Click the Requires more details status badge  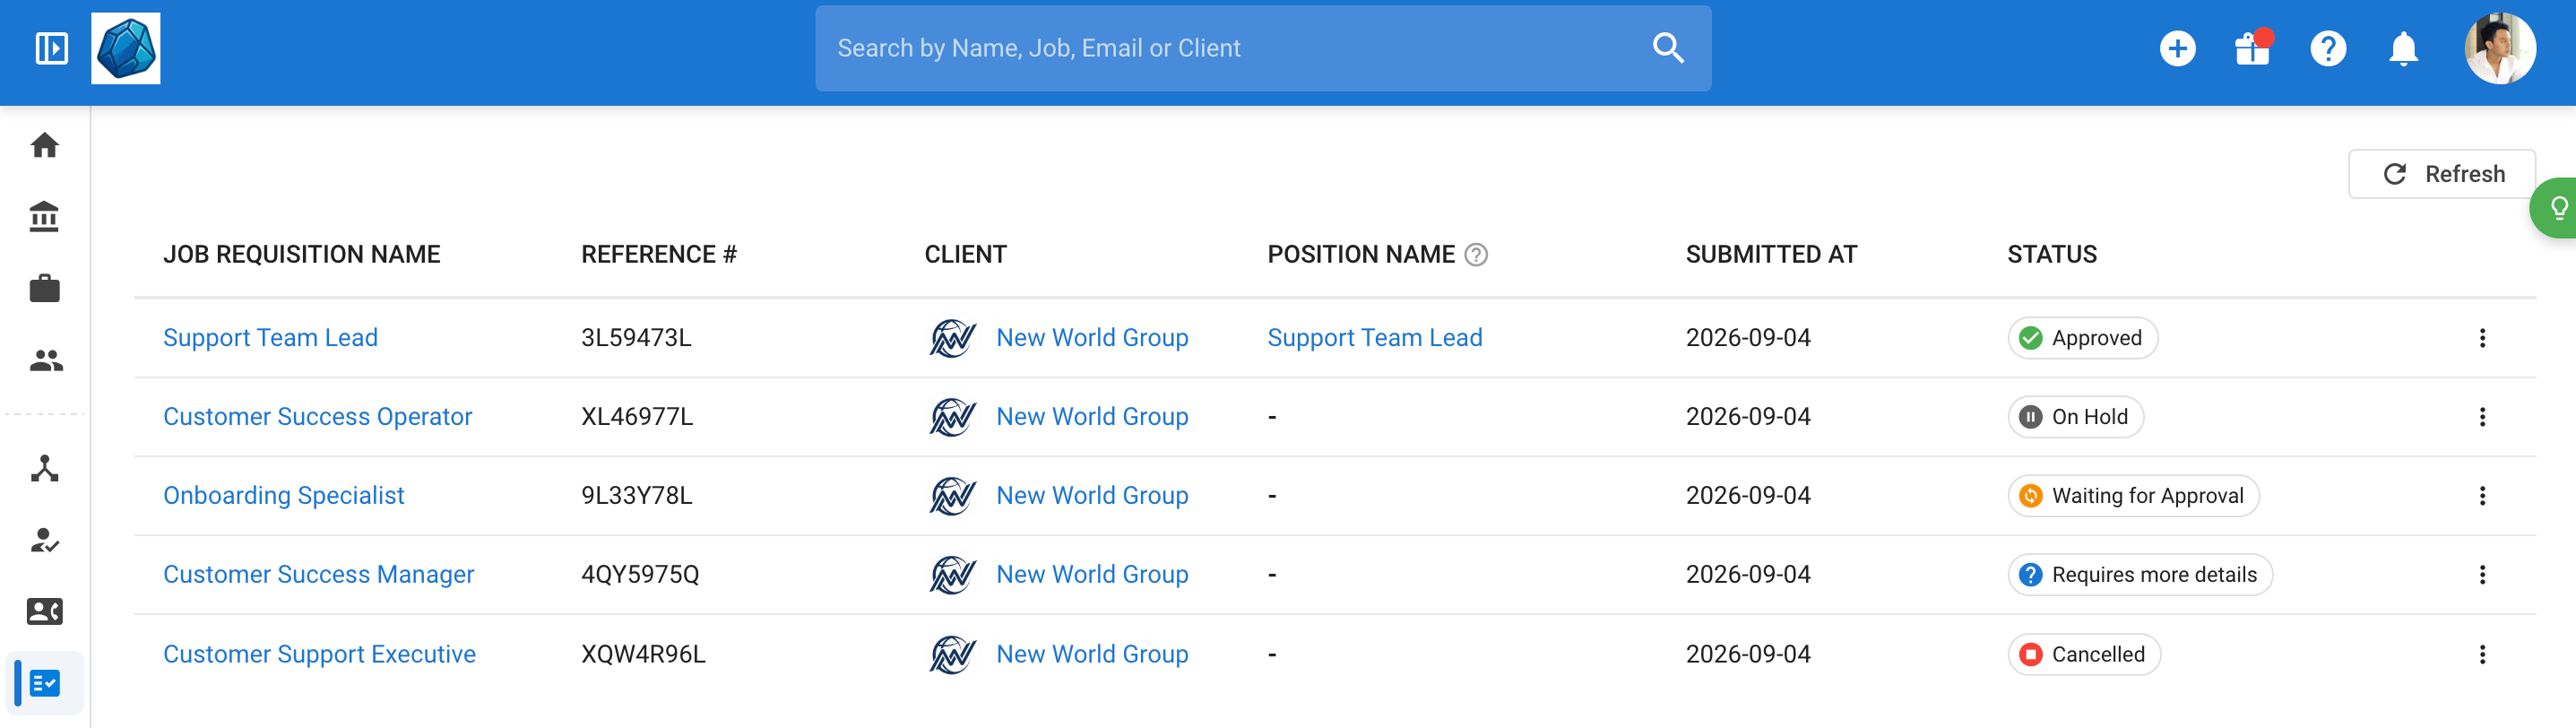coord(2140,575)
